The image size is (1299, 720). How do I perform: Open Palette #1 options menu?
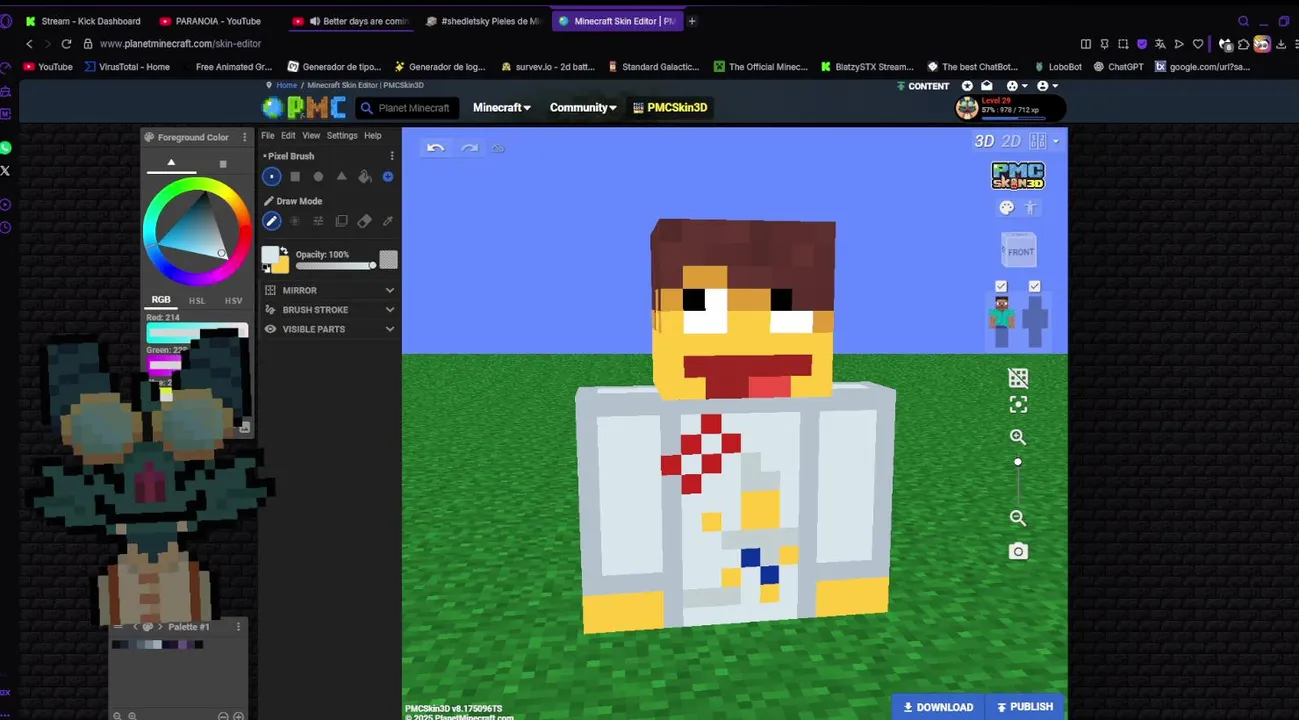238,627
